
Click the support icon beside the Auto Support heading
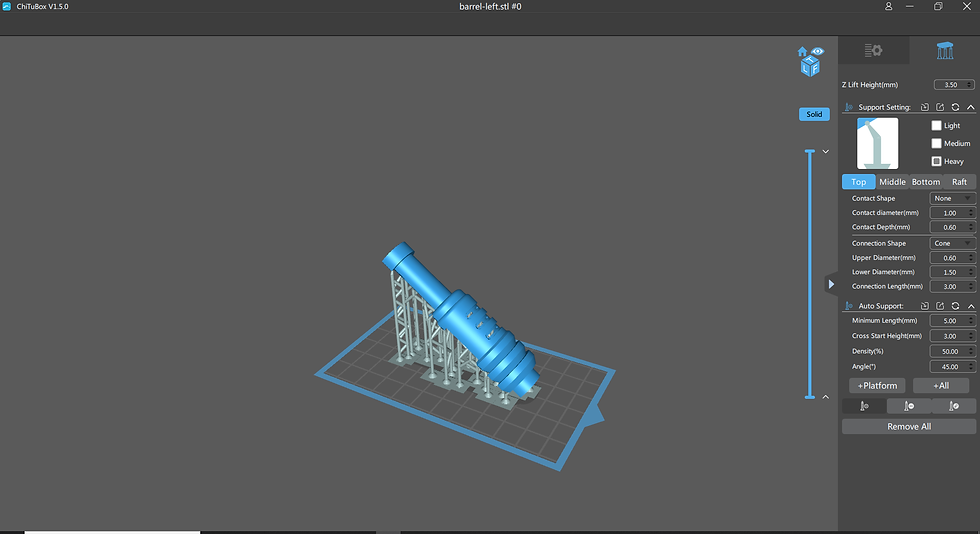pyautogui.click(x=848, y=306)
